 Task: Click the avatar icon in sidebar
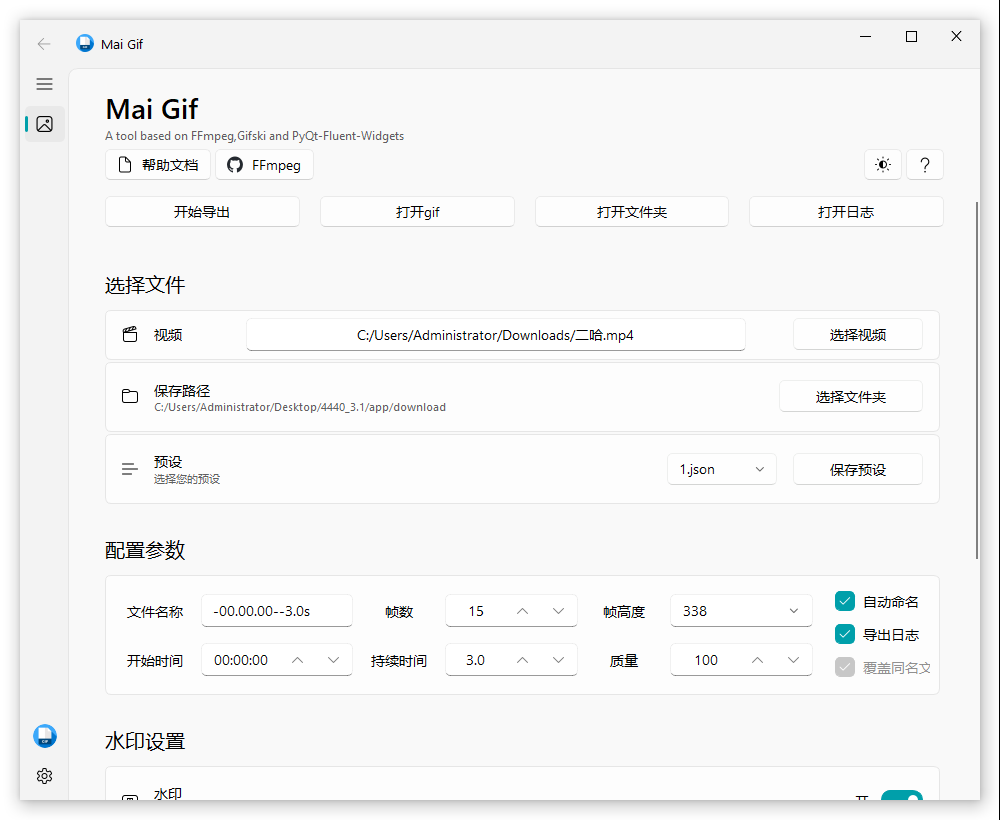coord(44,736)
